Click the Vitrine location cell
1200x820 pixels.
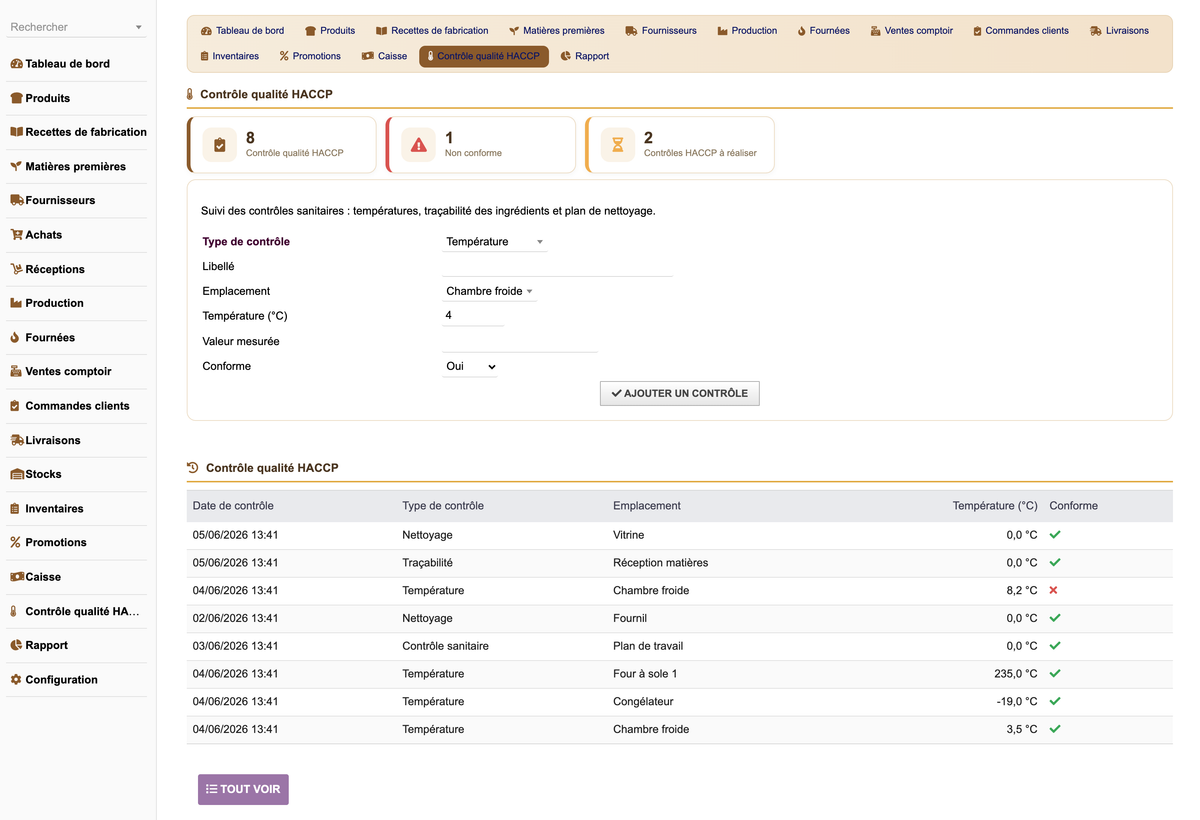(629, 535)
